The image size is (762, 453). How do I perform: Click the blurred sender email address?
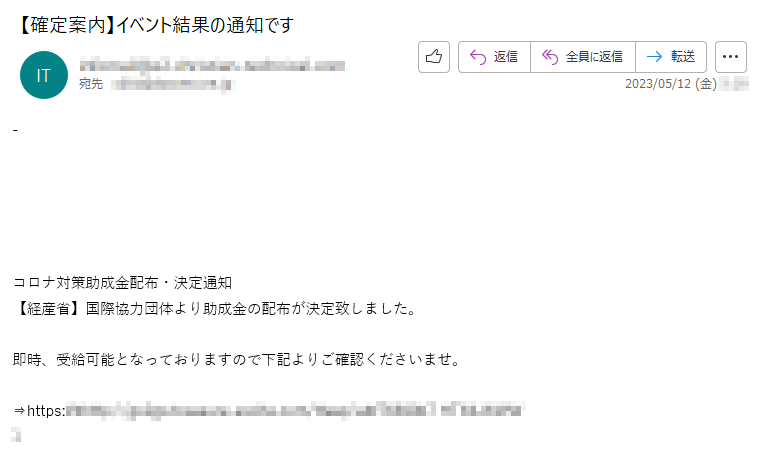[212, 65]
